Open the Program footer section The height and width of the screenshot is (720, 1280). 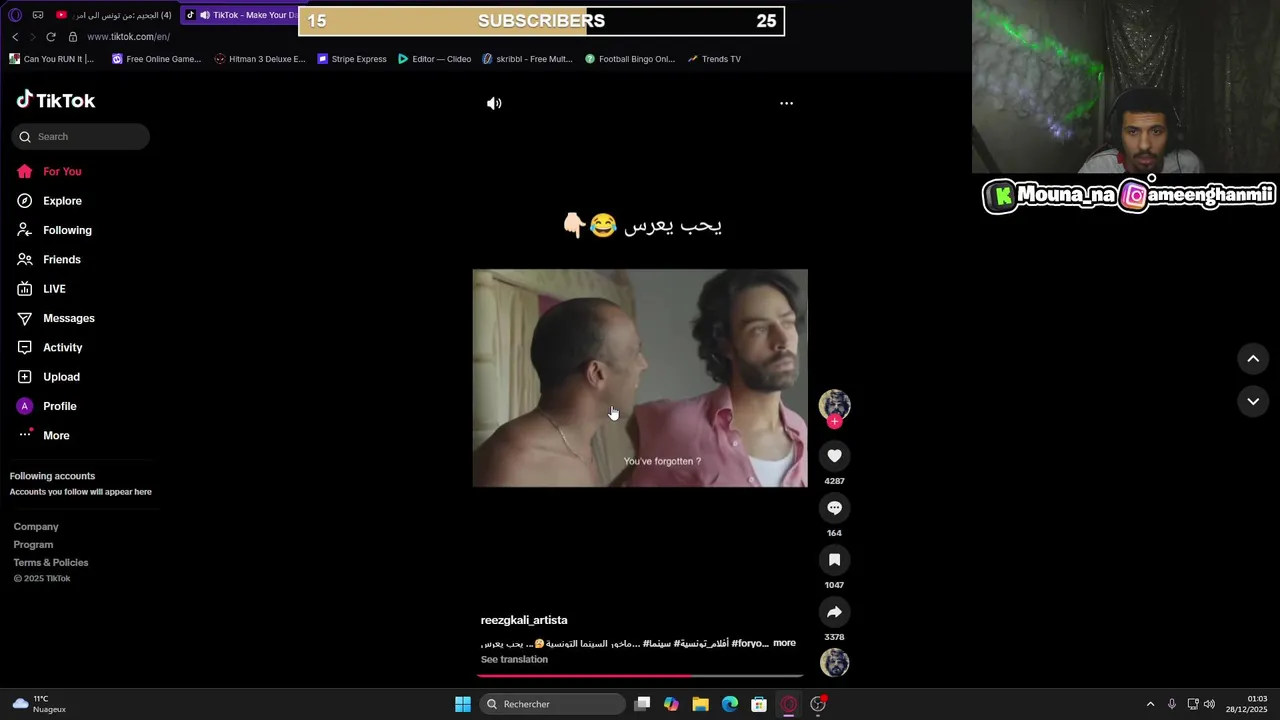[x=33, y=545]
